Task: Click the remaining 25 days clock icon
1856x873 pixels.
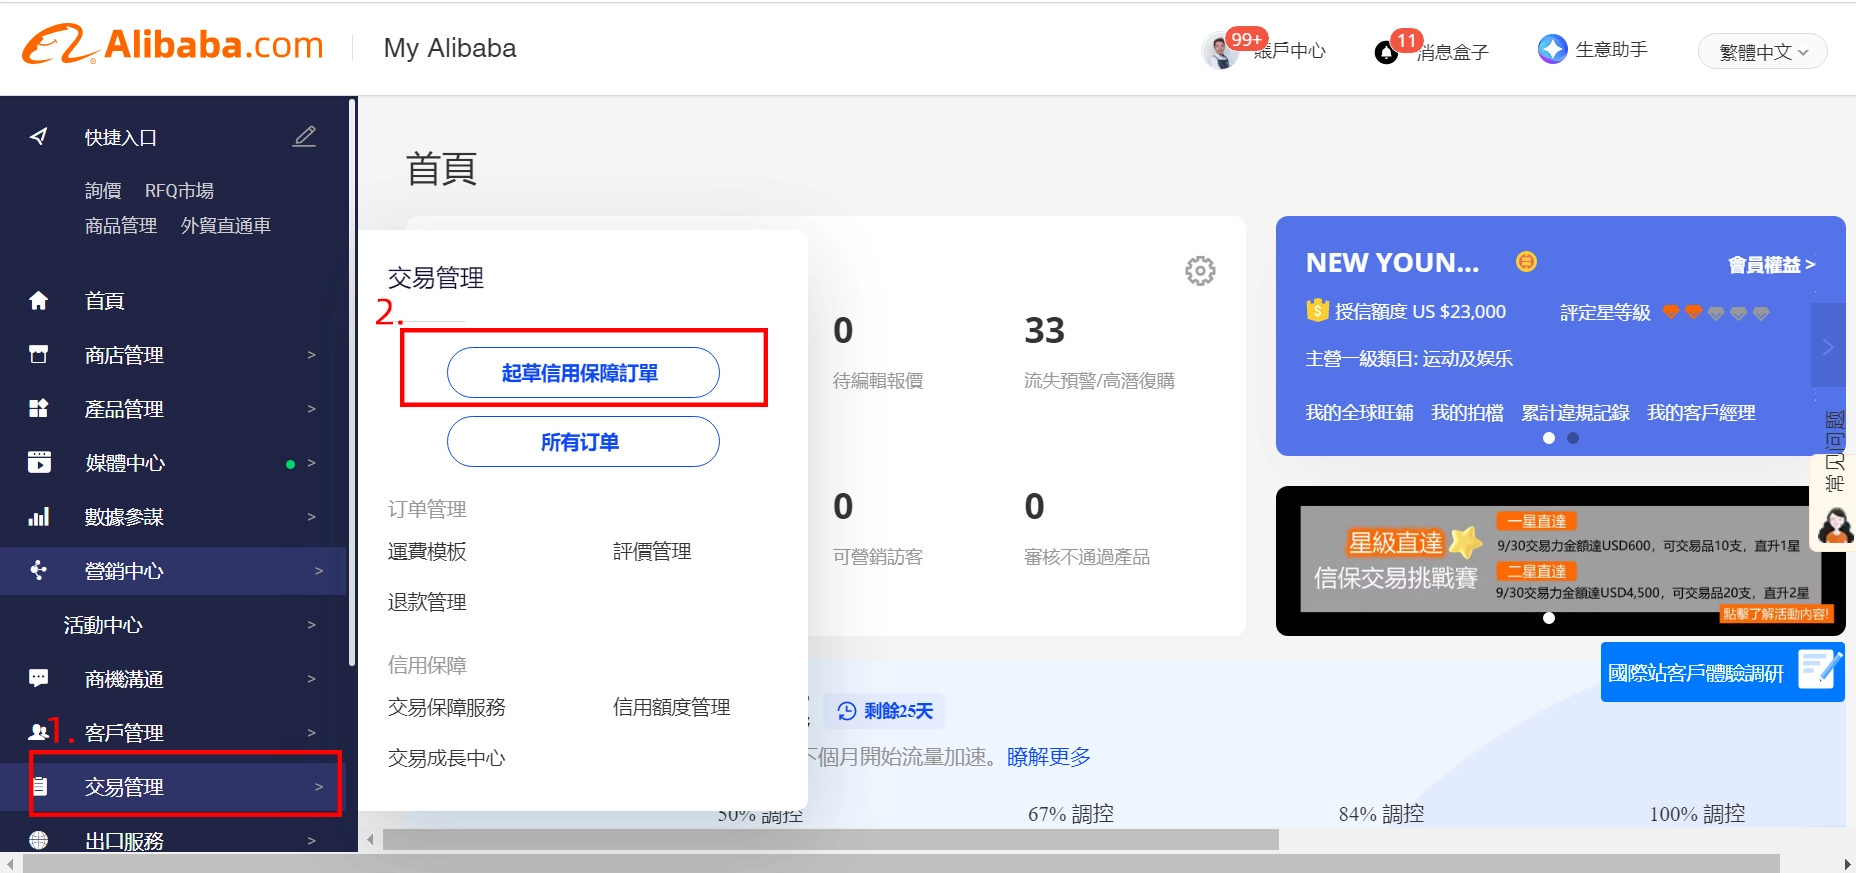Action: click(847, 711)
